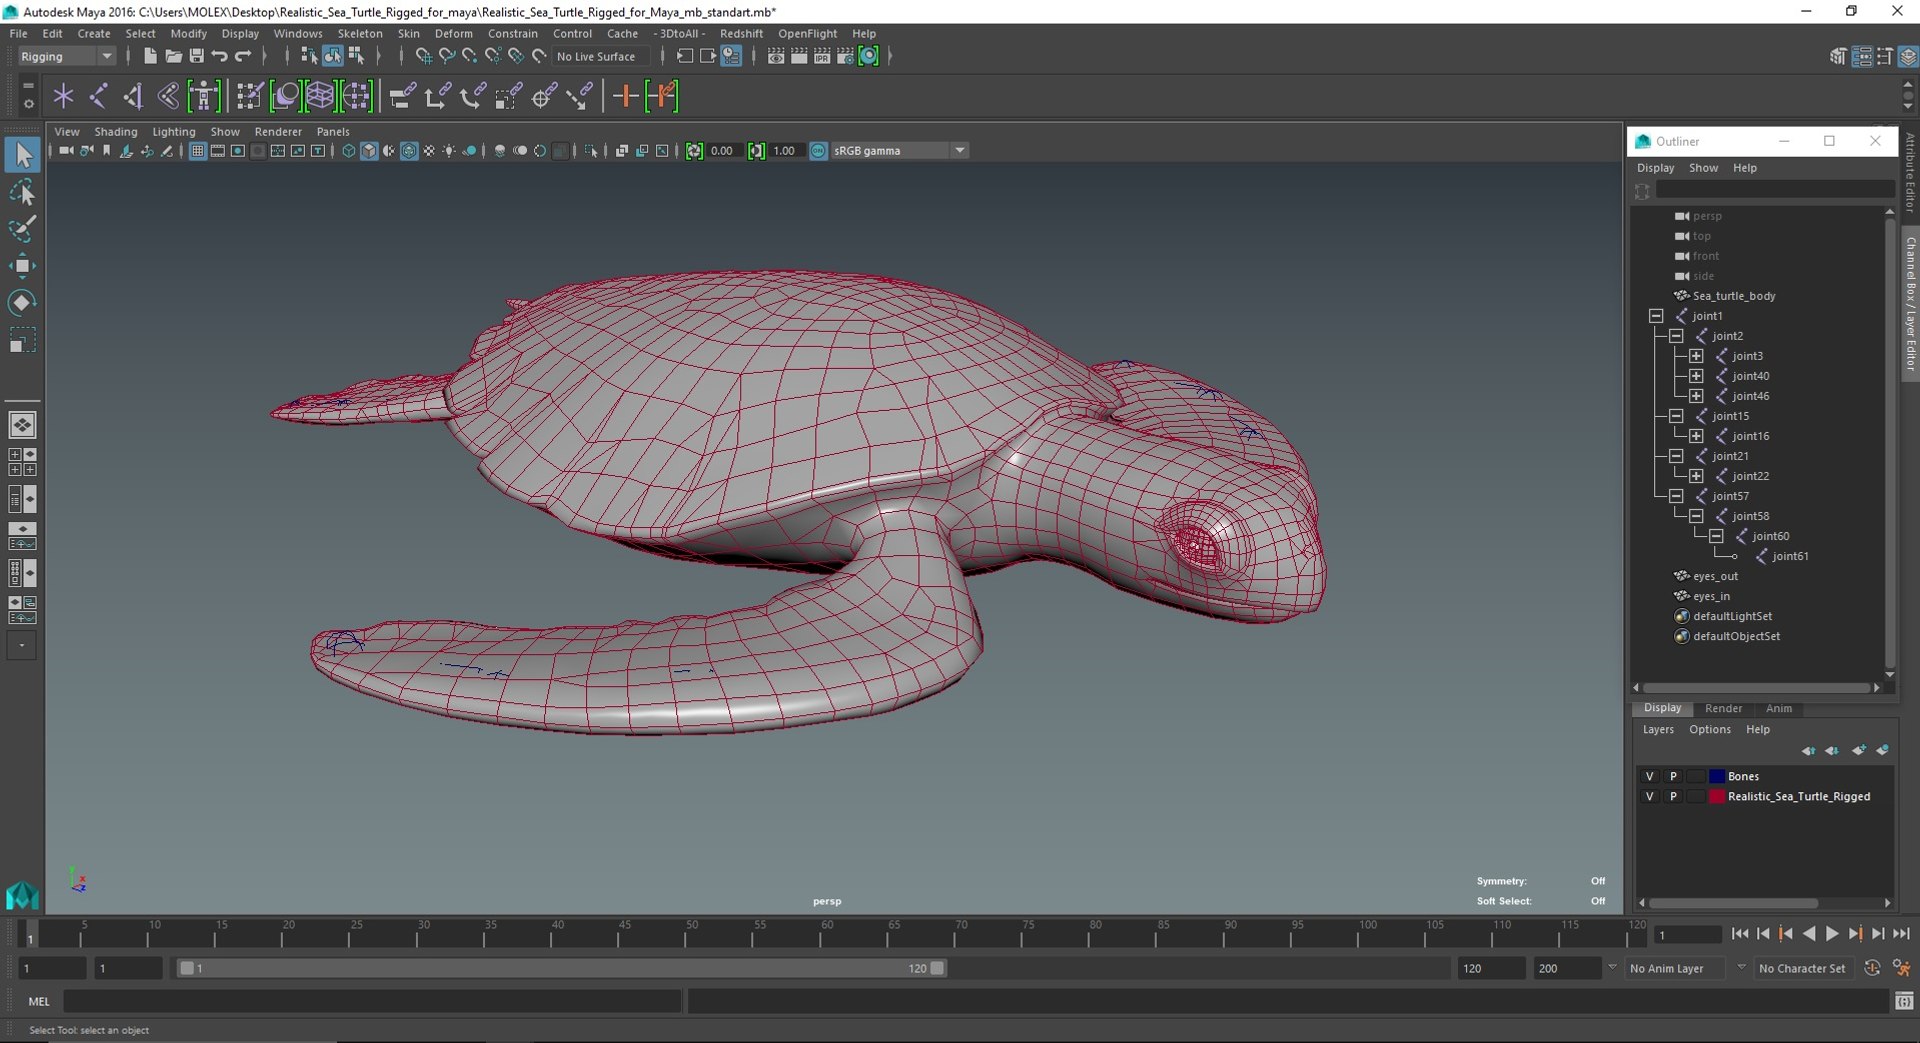Viewport: 1920px width, 1043px height.
Task: Toggle visibility V of Realistic_Sea_Turtle_Rigged layer
Action: (1650, 797)
